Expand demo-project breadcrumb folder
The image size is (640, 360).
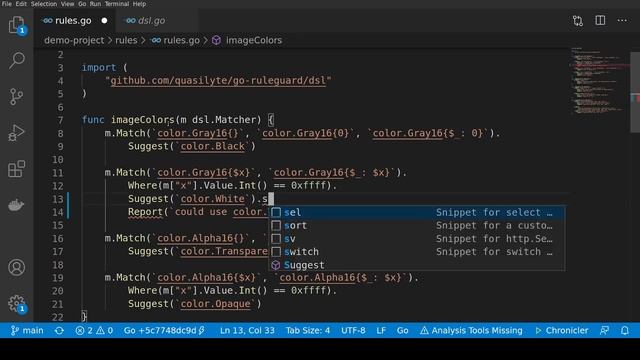pos(74,40)
